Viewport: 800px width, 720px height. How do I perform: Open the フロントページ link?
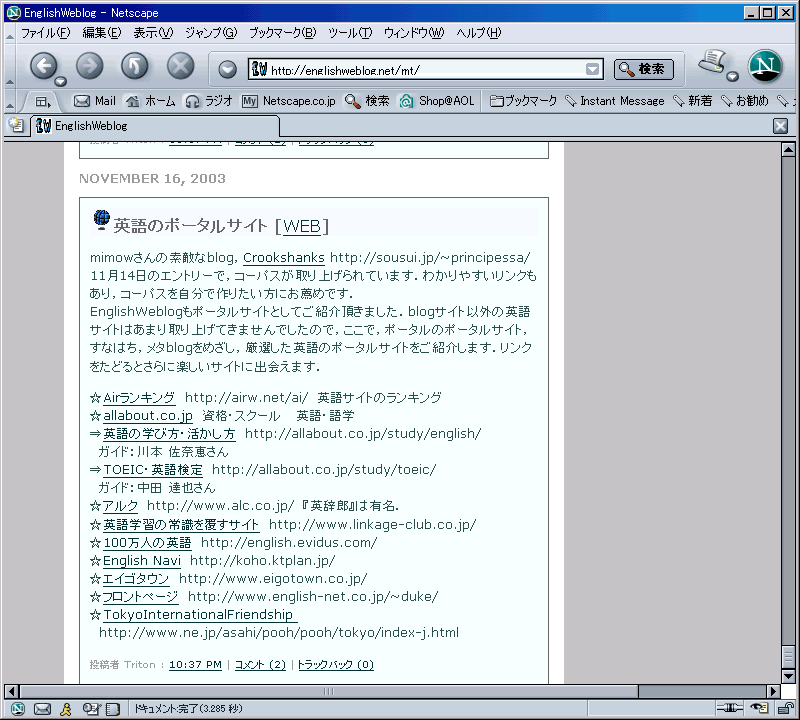pos(140,597)
